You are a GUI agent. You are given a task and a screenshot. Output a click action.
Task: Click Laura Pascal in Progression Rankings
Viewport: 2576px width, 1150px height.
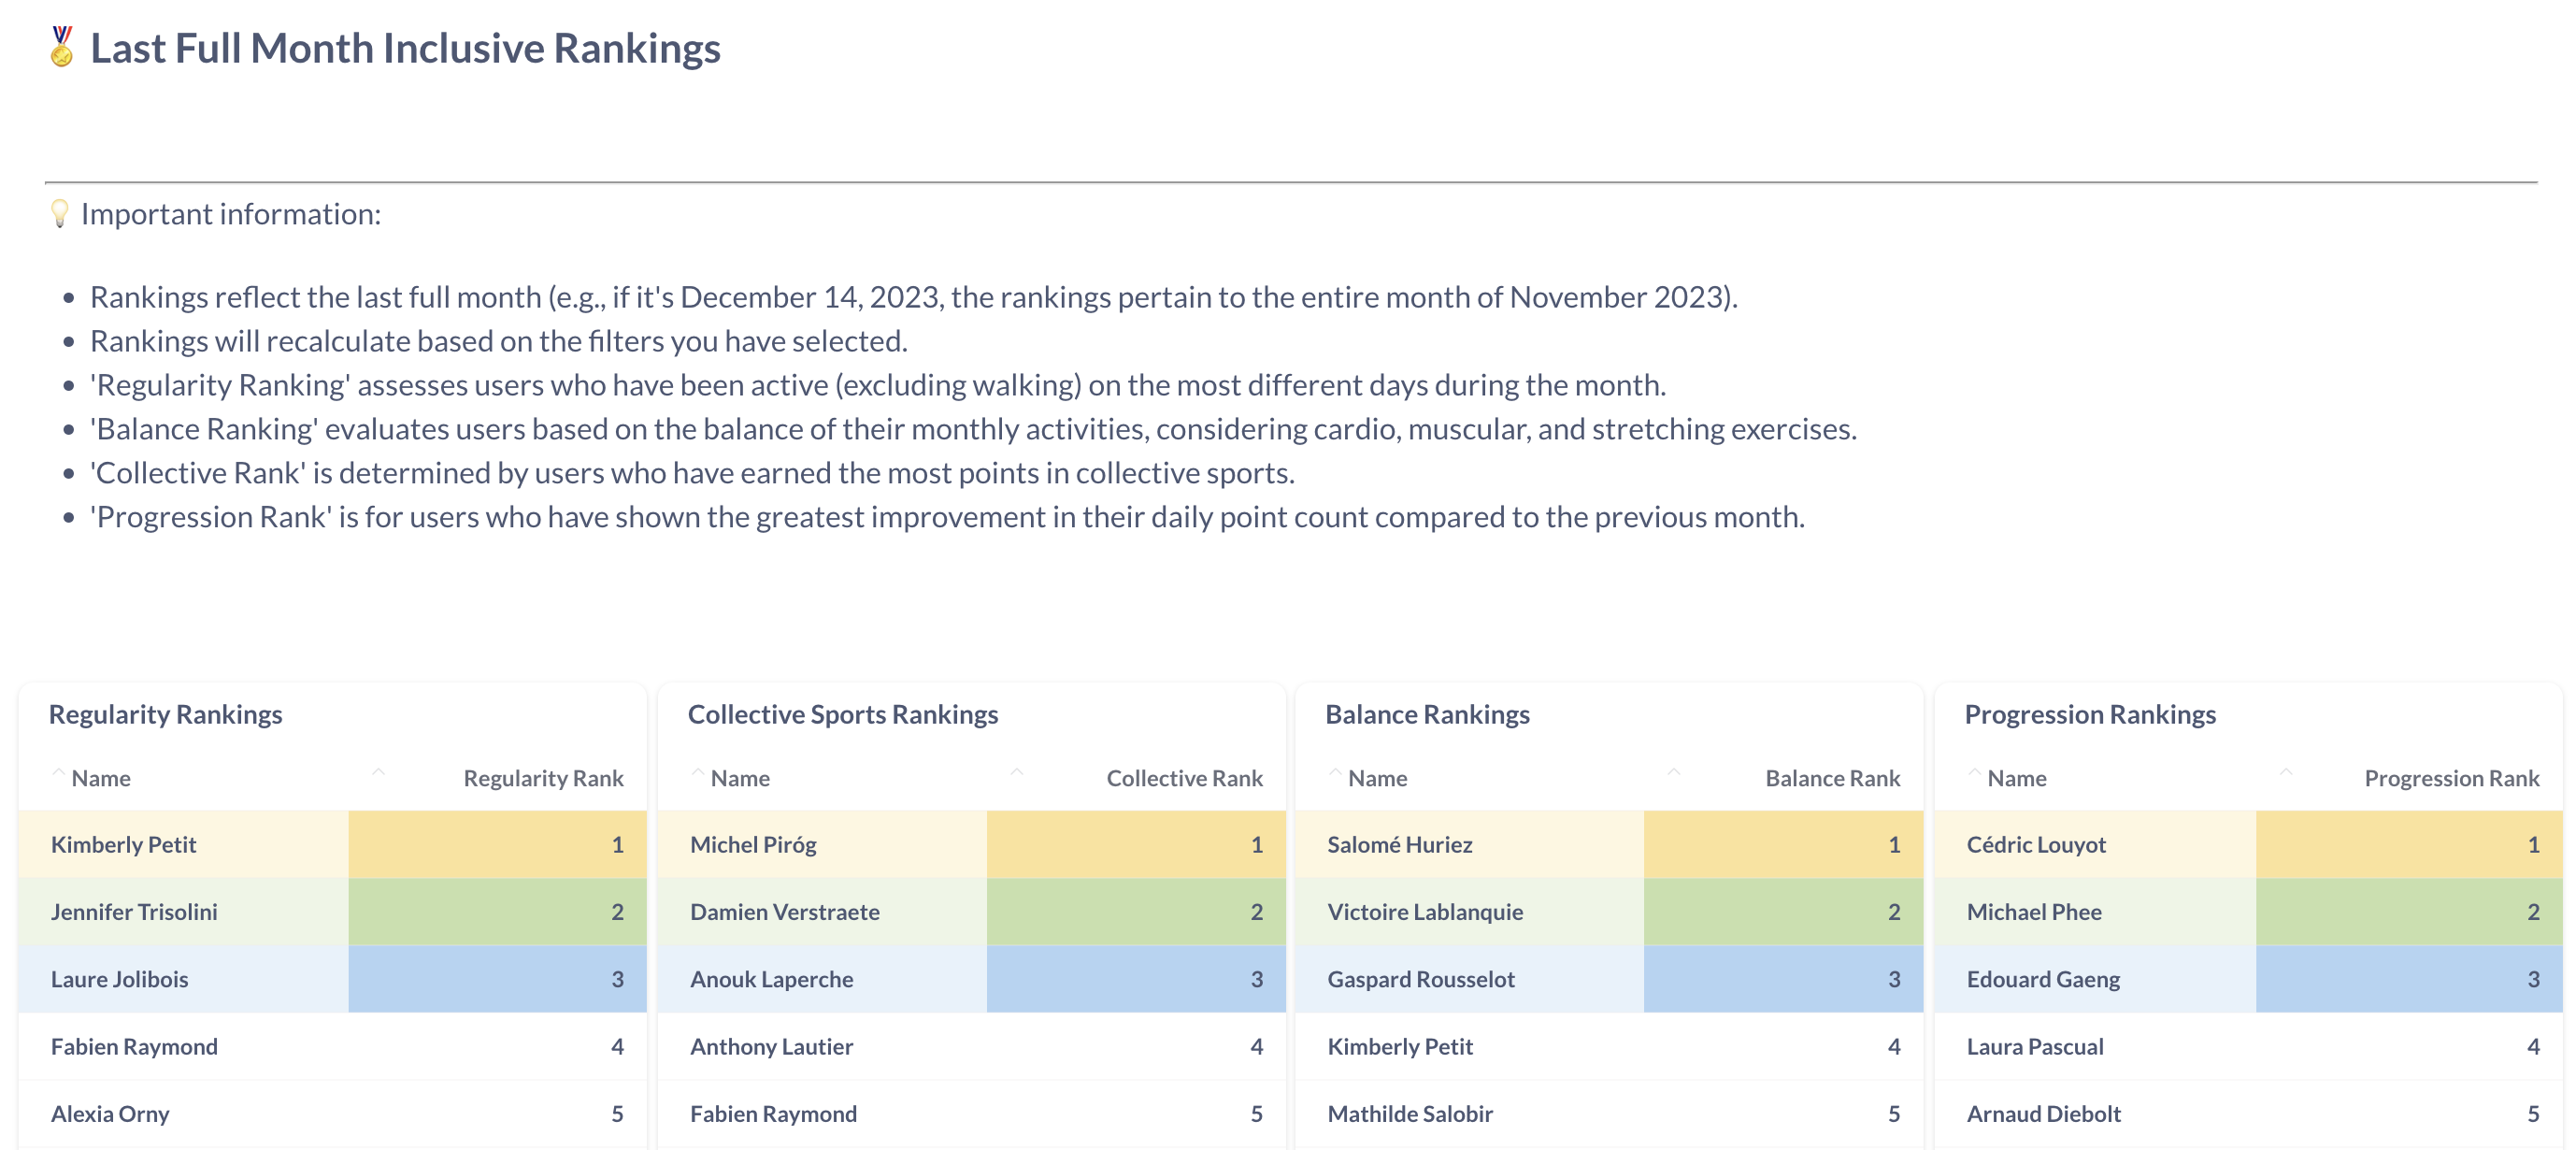pyautogui.click(x=2035, y=1047)
